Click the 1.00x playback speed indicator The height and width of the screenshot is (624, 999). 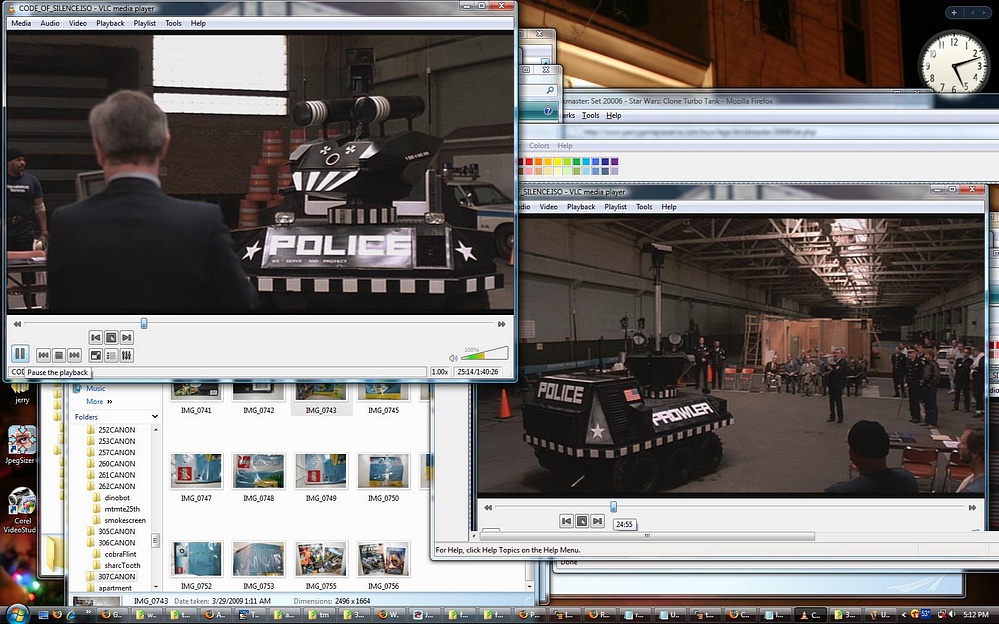pos(440,372)
